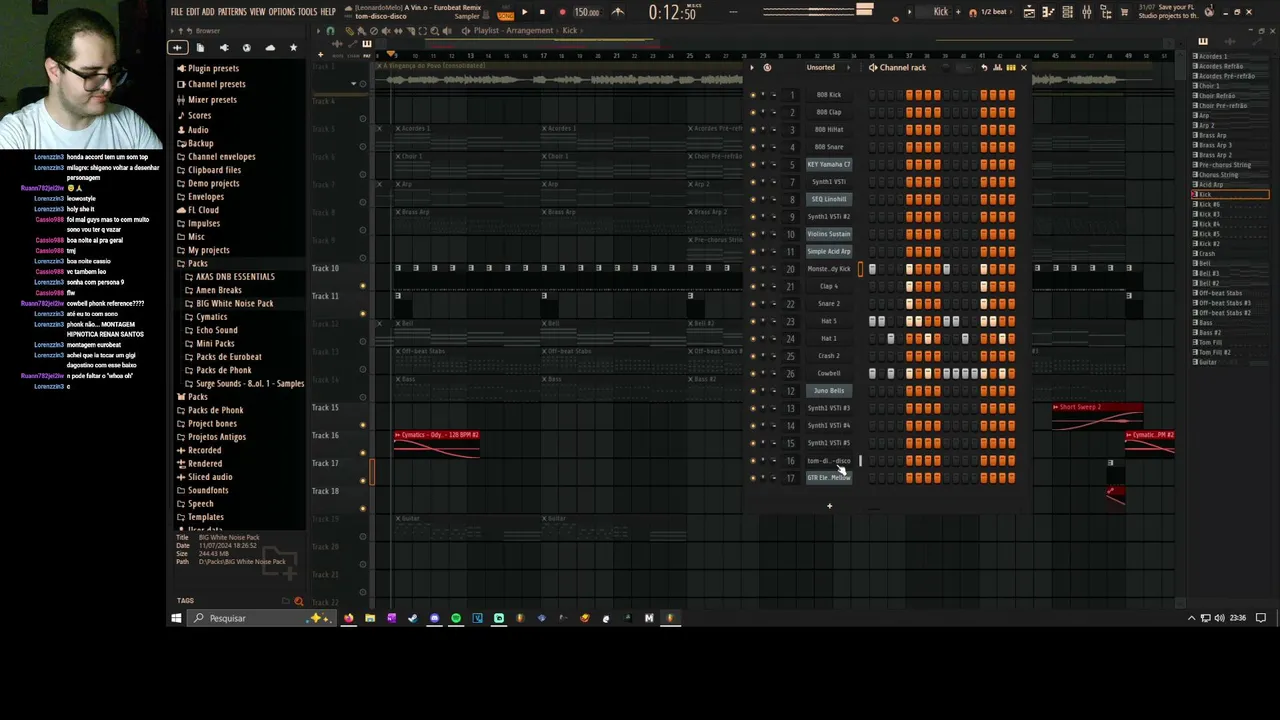
Task: Open Windows Start menu
Action: pyautogui.click(x=176, y=618)
